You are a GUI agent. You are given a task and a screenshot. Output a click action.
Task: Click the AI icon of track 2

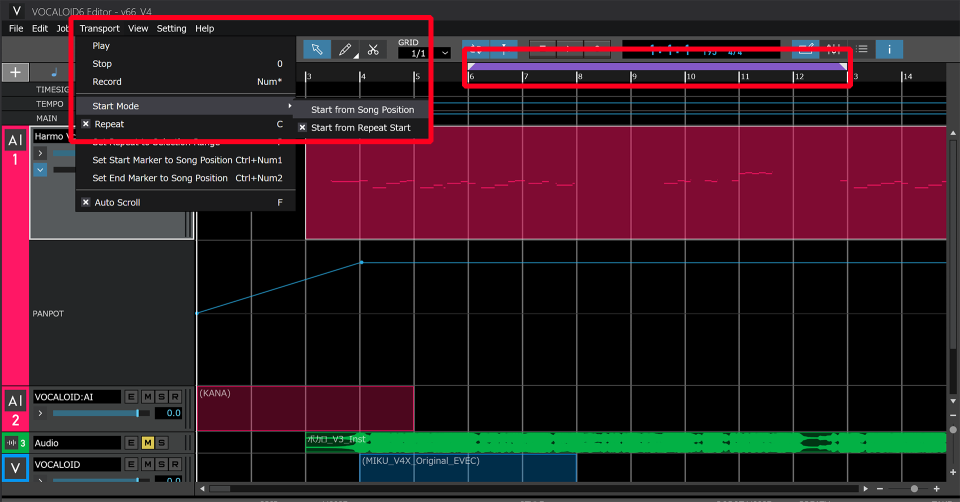tap(15, 401)
